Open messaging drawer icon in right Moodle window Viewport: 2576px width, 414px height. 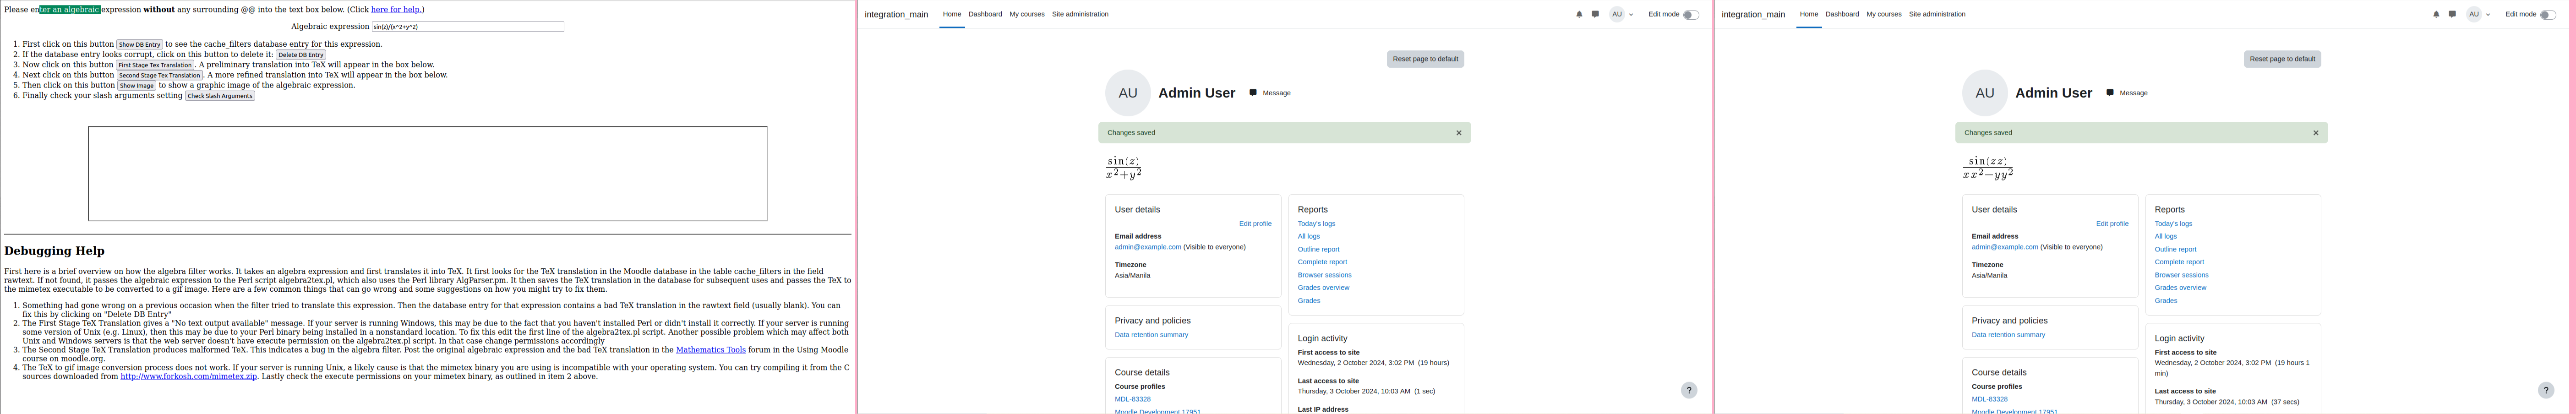(x=2452, y=15)
